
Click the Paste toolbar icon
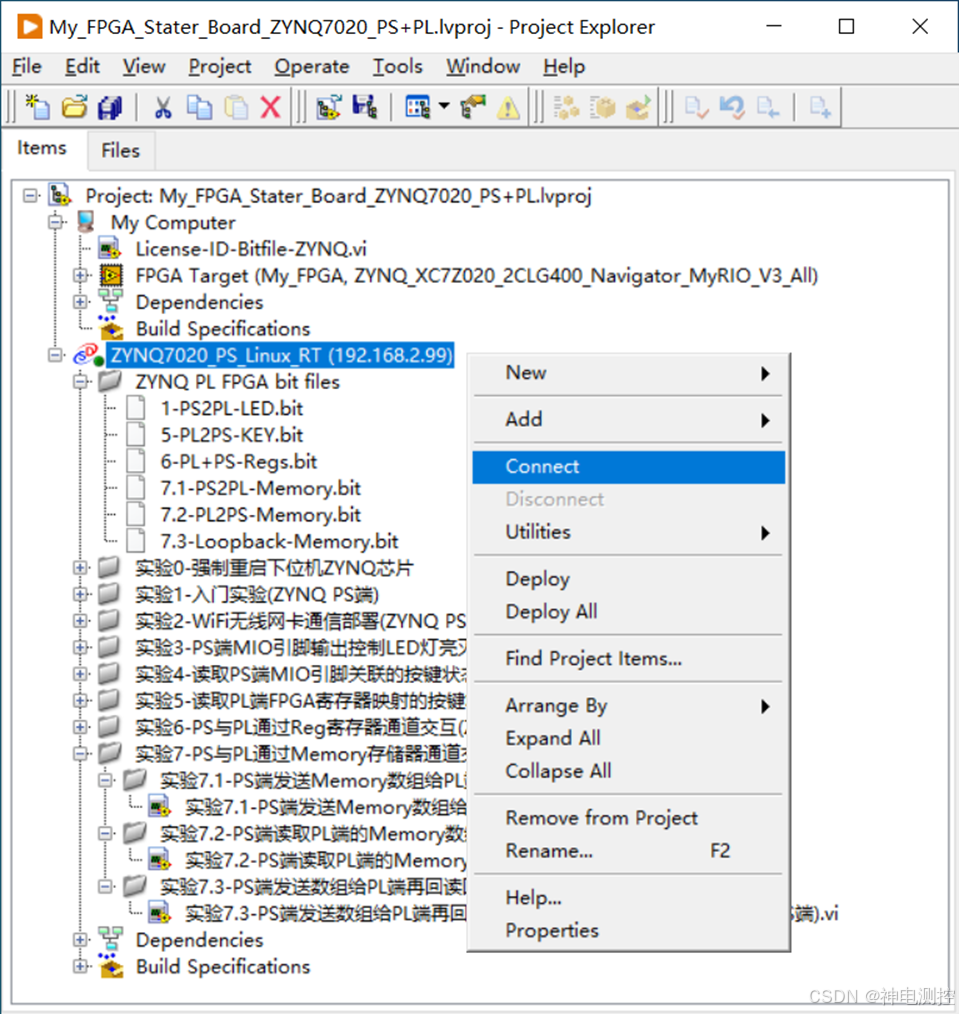pos(236,107)
